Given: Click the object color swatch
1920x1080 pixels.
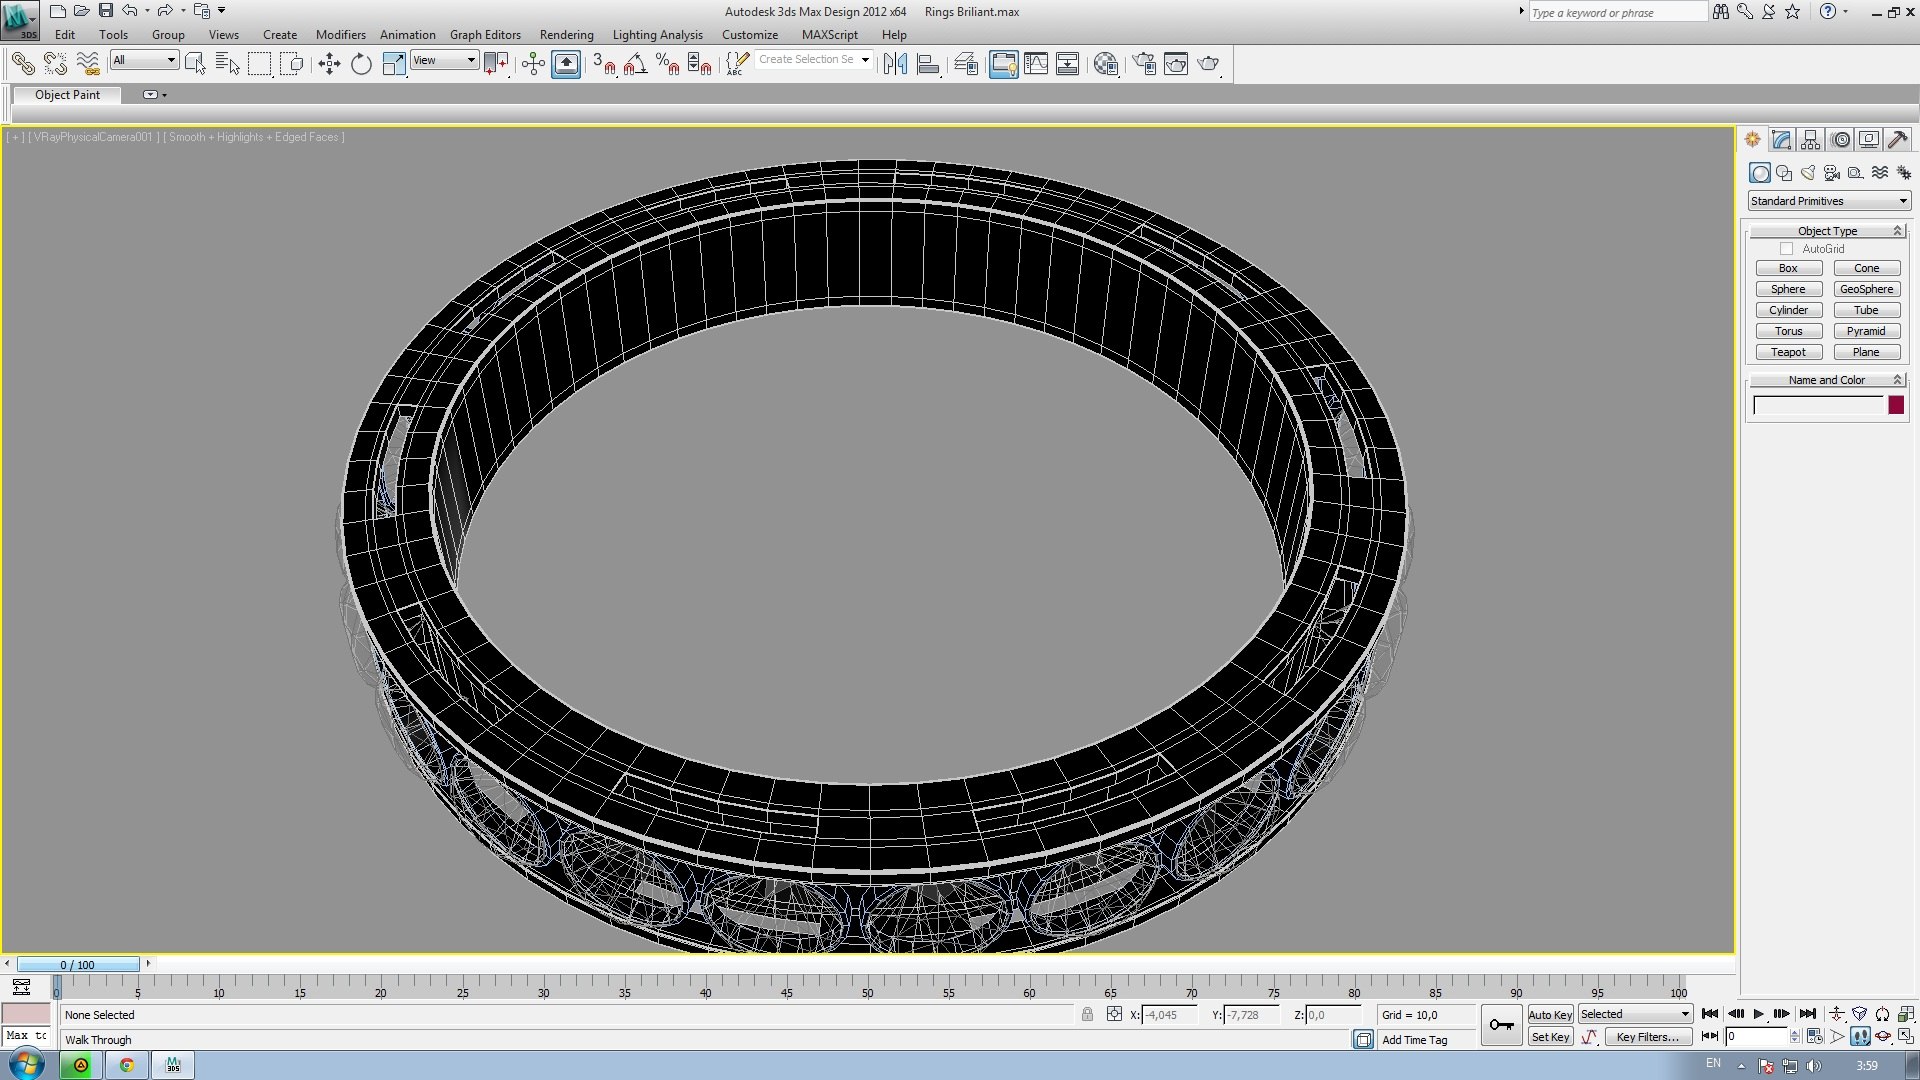Looking at the screenshot, I should pos(1896,405).
